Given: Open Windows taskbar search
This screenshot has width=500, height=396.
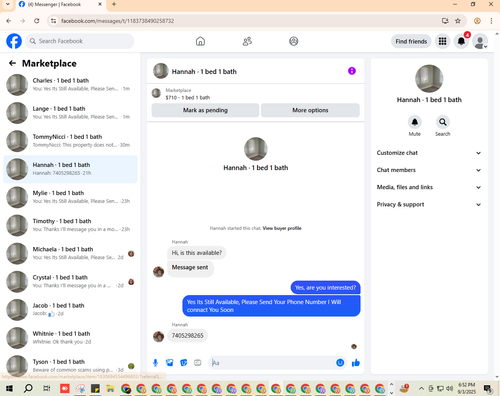Looking at the screenshot, I should click(28, 388).
